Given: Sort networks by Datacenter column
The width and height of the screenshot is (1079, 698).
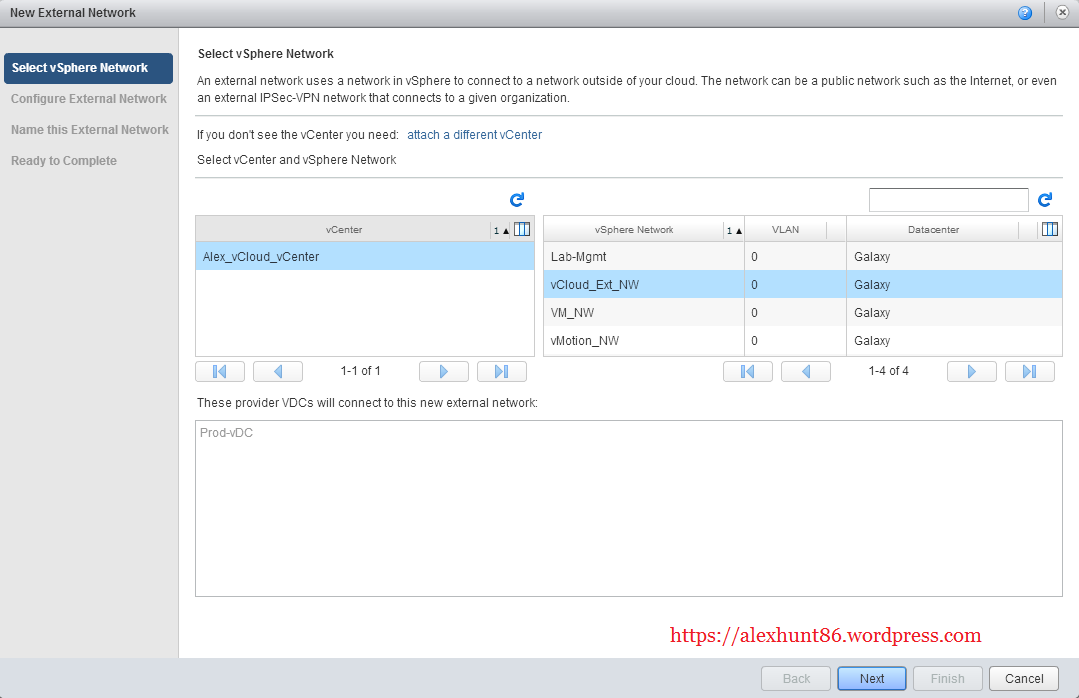Looking at the screenshot, I should (x=932, y=230).
